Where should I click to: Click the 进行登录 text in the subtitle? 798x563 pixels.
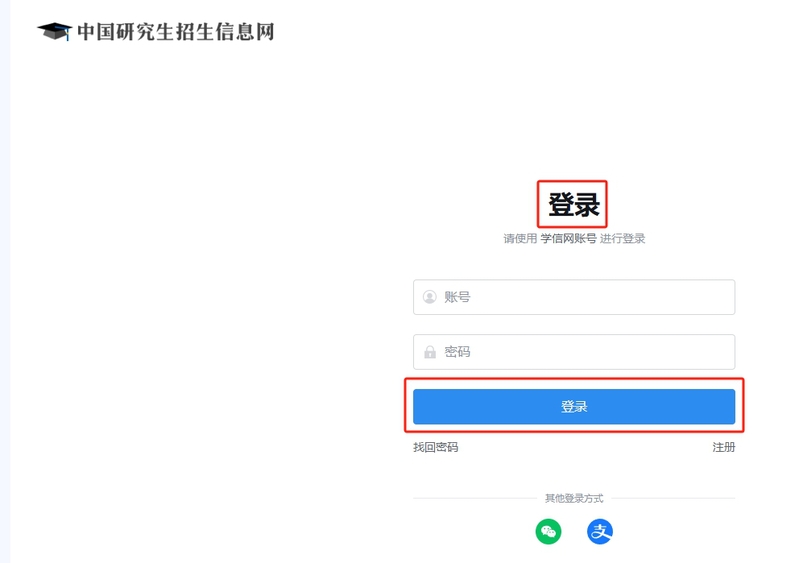(623, 239)
